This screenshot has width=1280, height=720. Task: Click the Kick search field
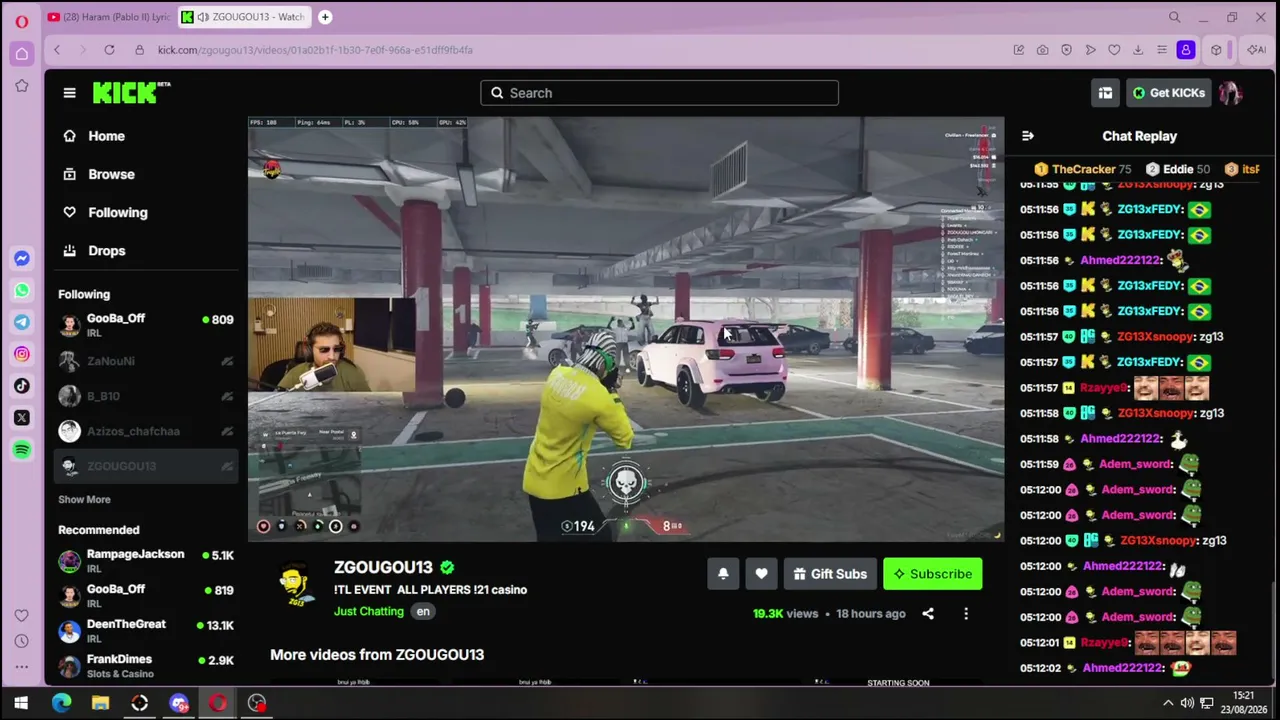(x=659, y=93)
